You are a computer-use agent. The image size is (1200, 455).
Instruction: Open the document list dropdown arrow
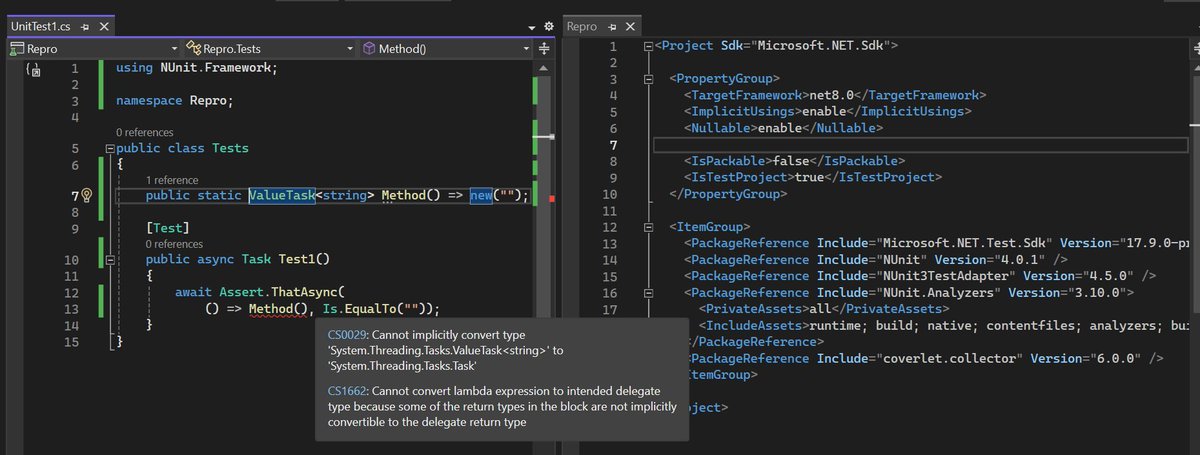click(x=530, y=27)
